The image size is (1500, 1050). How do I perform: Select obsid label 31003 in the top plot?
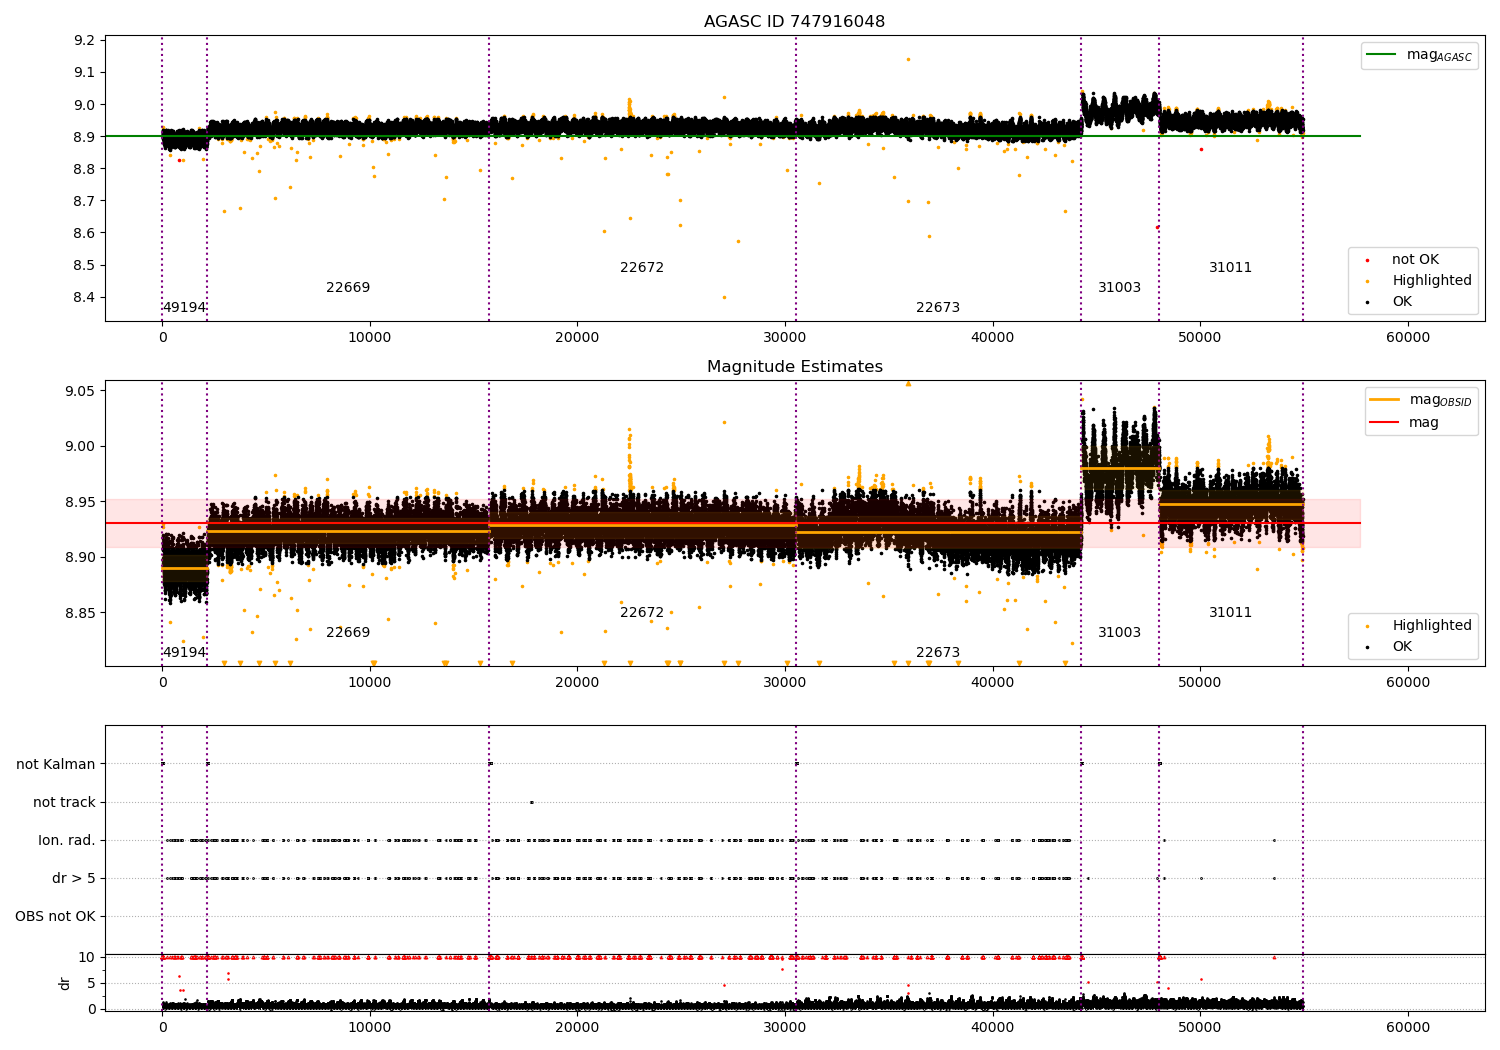pyautogui.click(x=1119, y=288)
